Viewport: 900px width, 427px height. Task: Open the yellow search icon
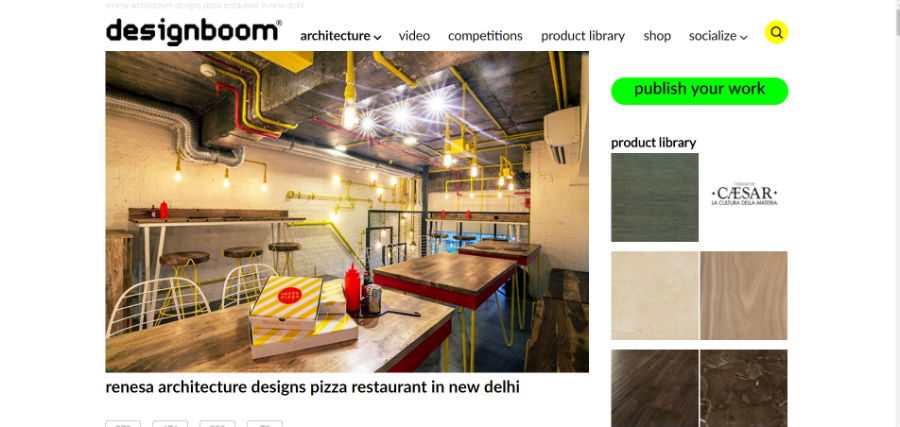click(x=776, y=32)
